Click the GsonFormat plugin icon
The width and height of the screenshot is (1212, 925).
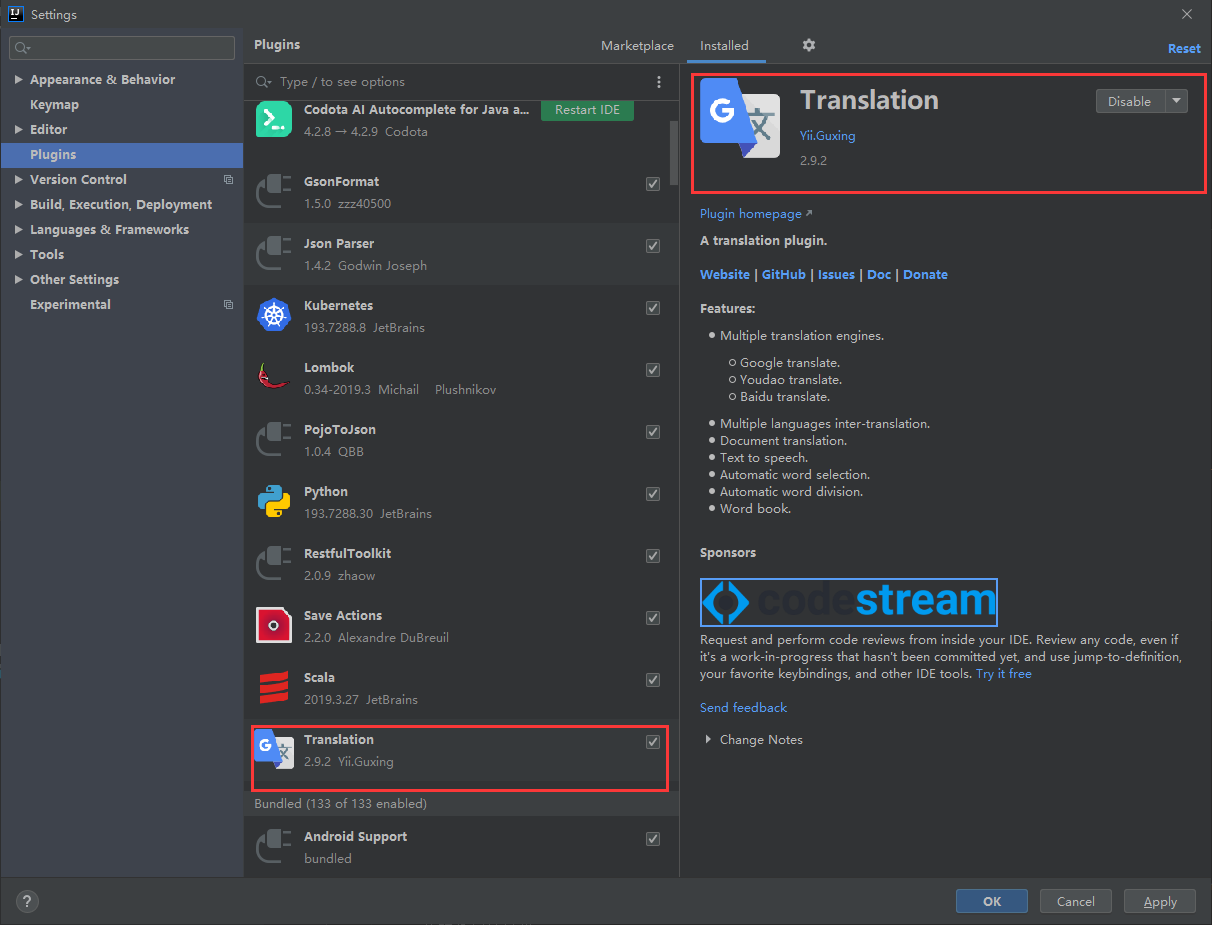(274, 192)
